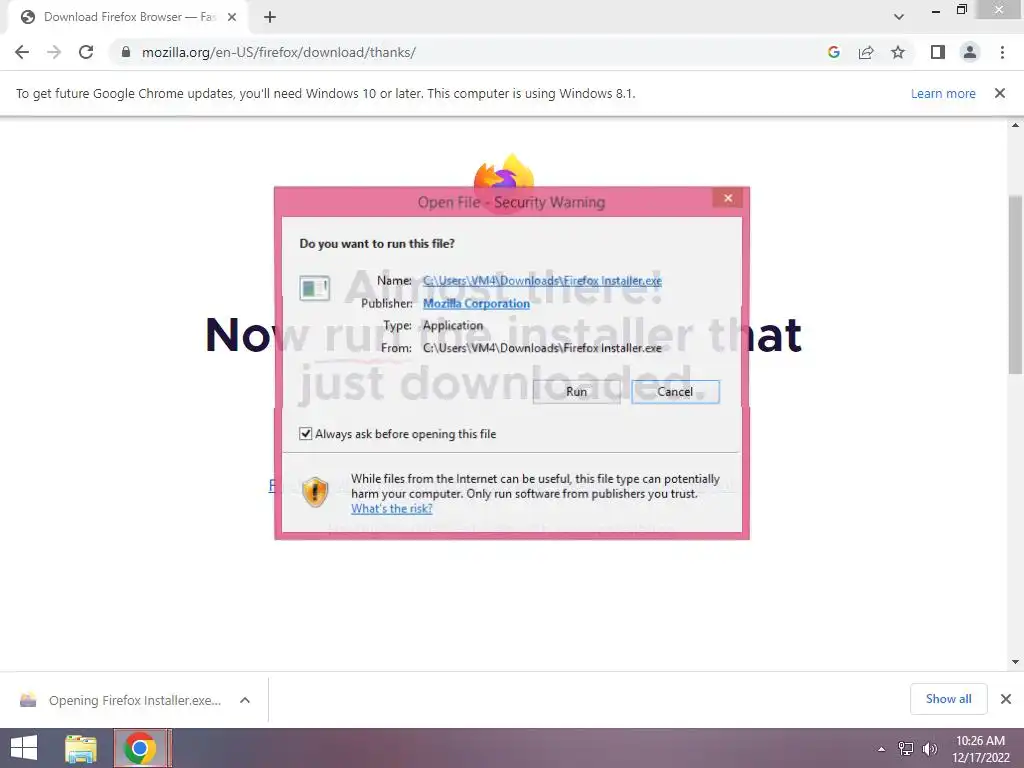Open the taskbar clock showing 10:26 AM
1024x768 pixels.
[980, 749]
